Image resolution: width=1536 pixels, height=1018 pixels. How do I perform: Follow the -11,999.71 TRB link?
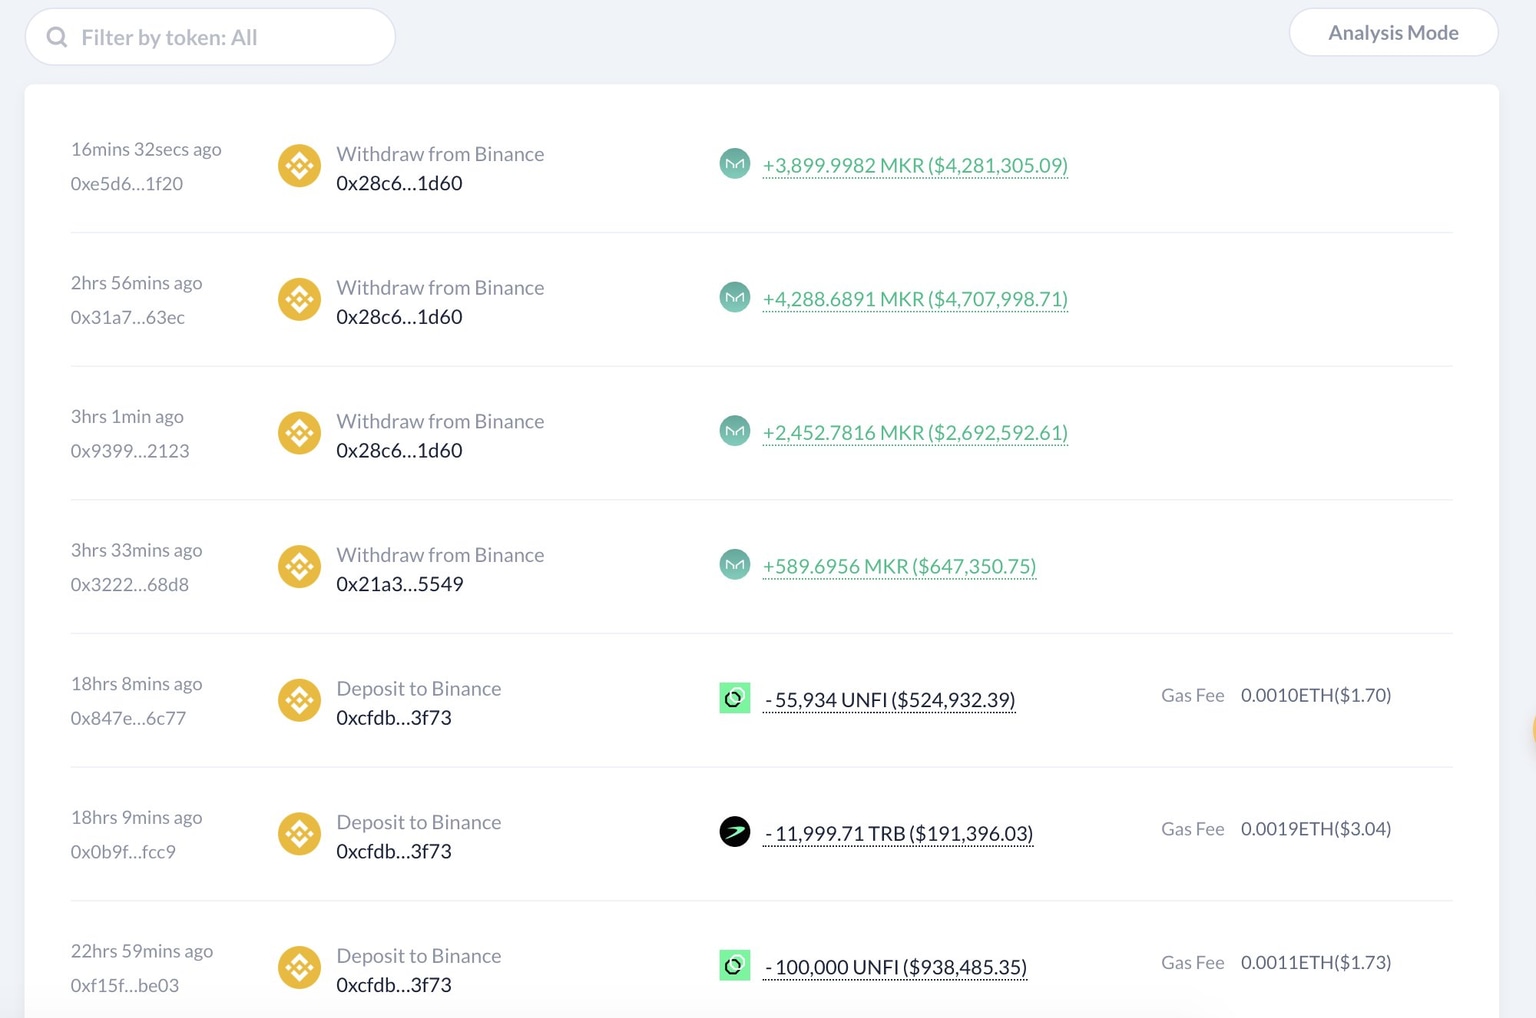tap(898, 833)
